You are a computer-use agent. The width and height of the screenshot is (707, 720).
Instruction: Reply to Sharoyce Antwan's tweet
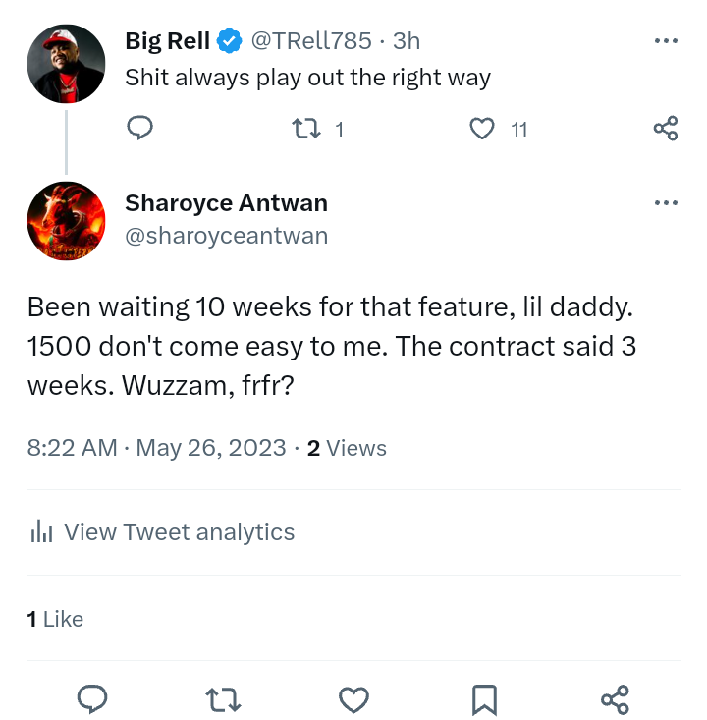pos(93,699)
